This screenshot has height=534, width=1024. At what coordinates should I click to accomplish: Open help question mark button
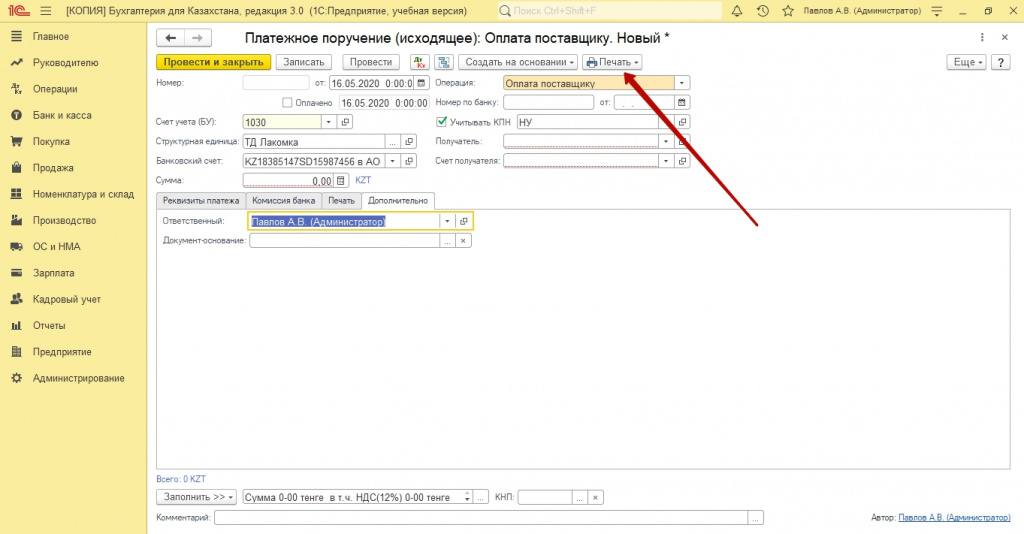click(1000, 62)
